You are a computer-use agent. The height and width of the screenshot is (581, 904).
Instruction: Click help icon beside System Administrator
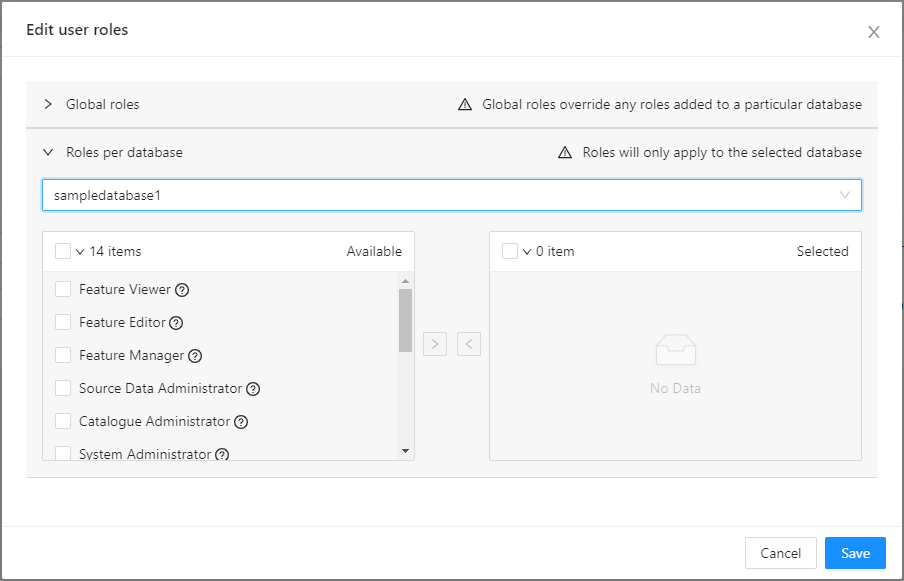[222, 455]
